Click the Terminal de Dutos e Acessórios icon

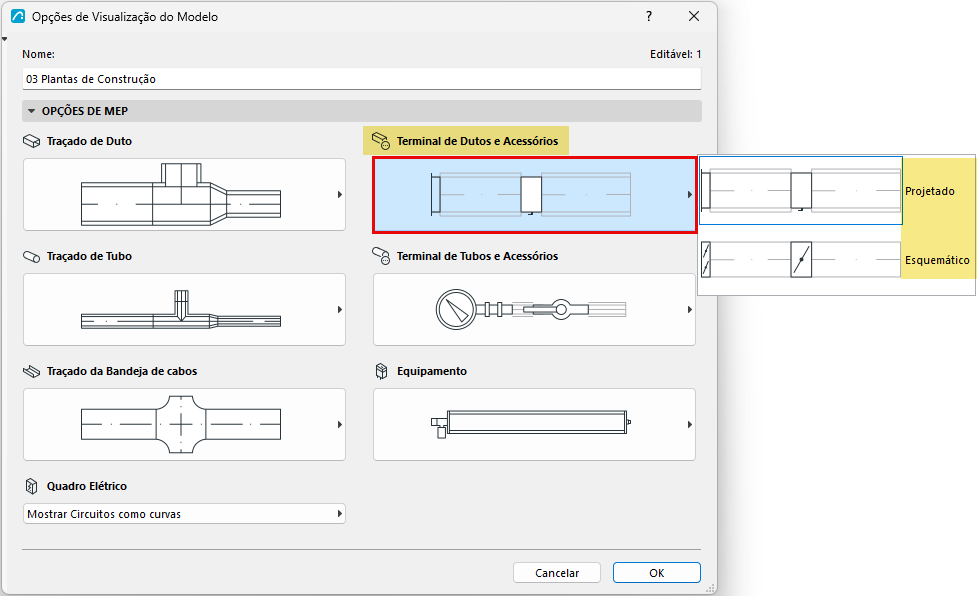pos(381,141)
